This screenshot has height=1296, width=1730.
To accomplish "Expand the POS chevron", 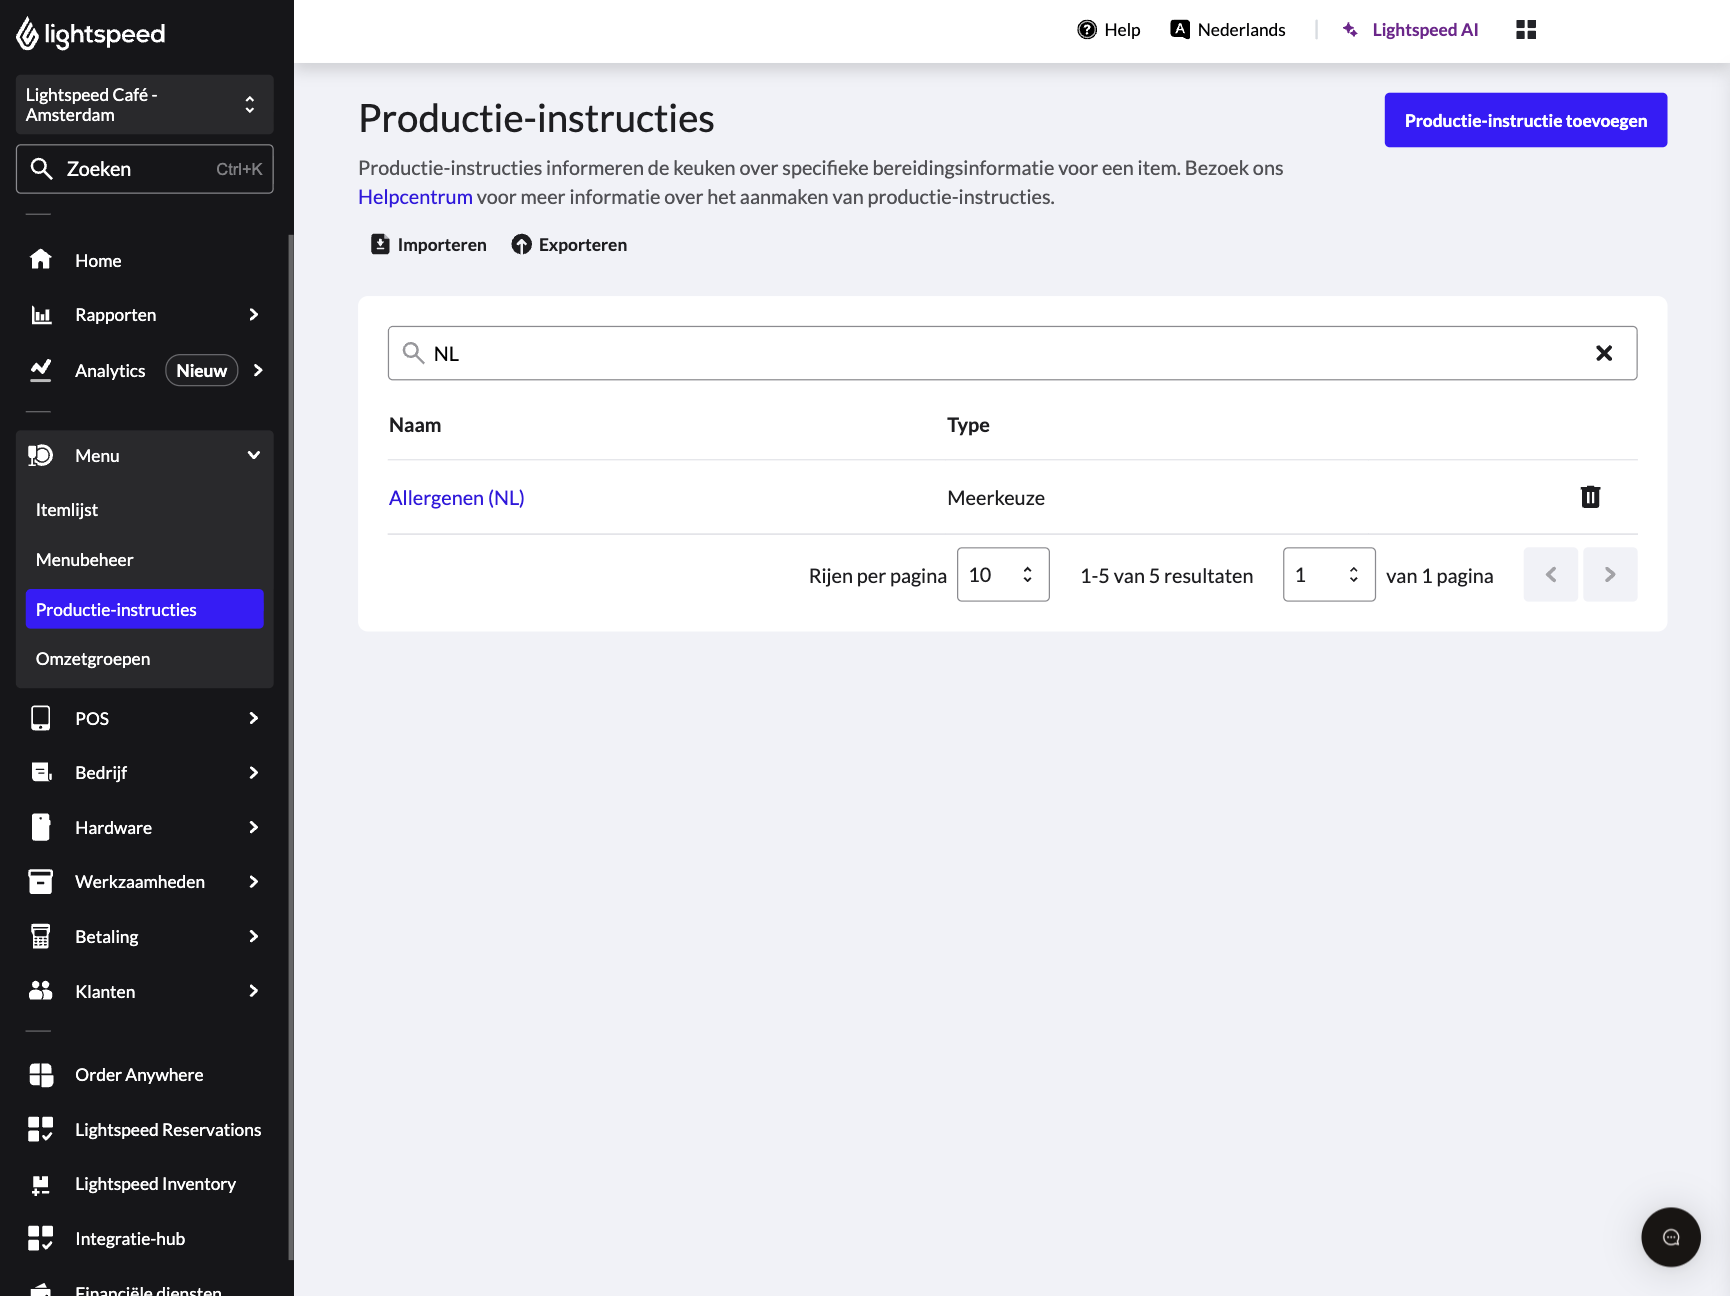I will [253, 718].
